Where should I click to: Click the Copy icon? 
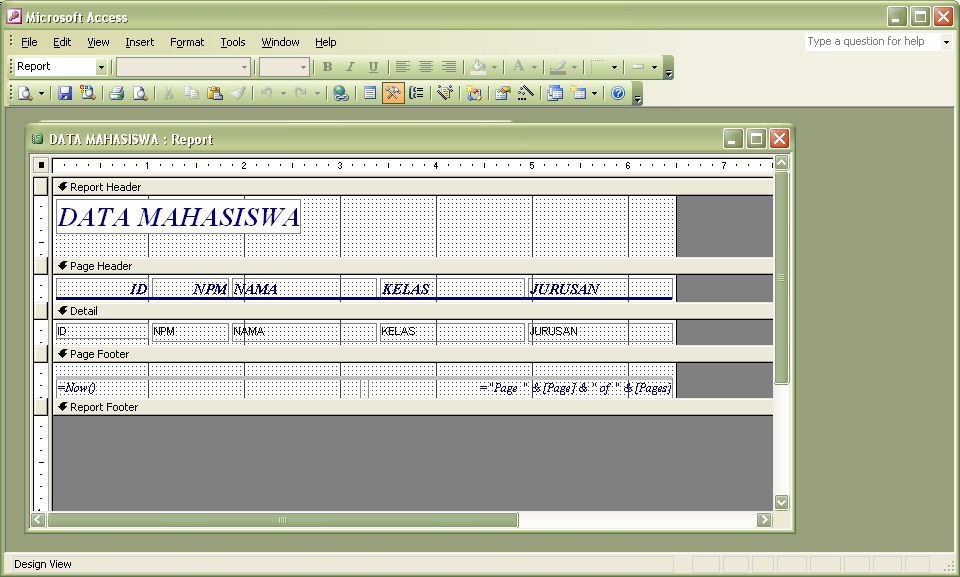(192, 93)
